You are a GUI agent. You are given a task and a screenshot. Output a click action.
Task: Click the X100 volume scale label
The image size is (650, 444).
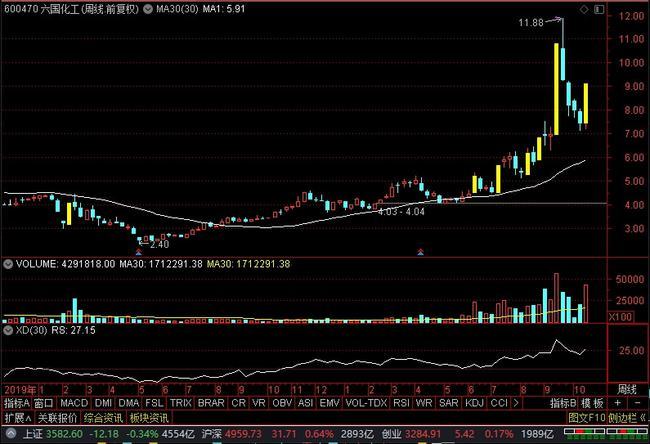pos(621,317)
